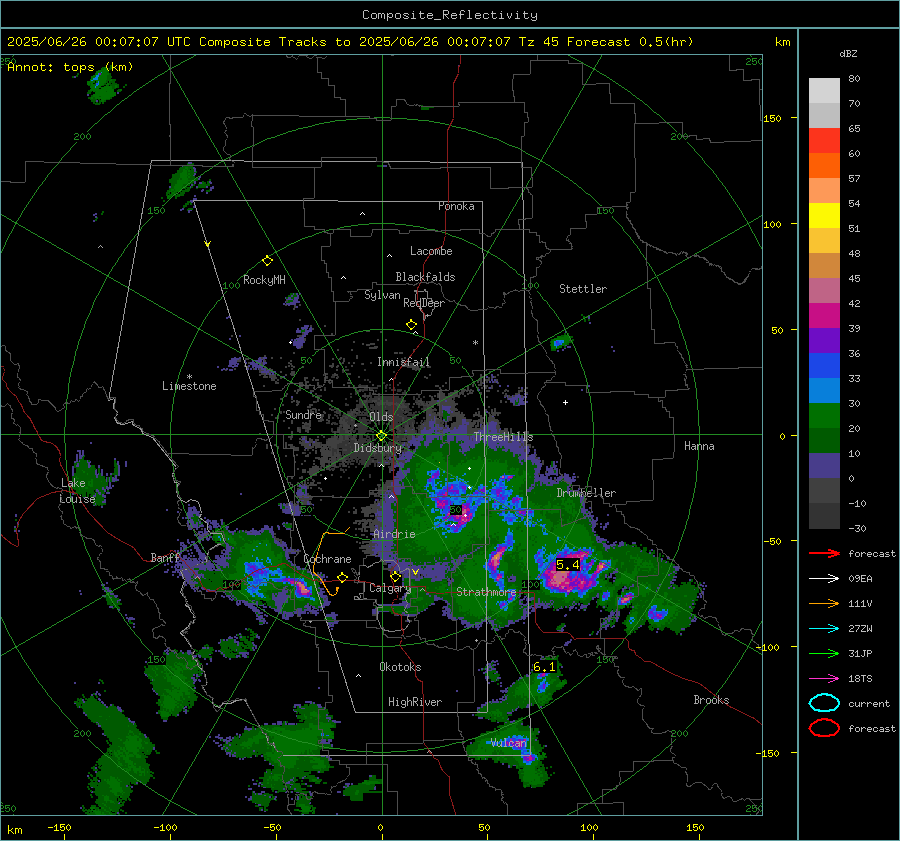Click the red forecast ellipse legend icon

(824, 728)
